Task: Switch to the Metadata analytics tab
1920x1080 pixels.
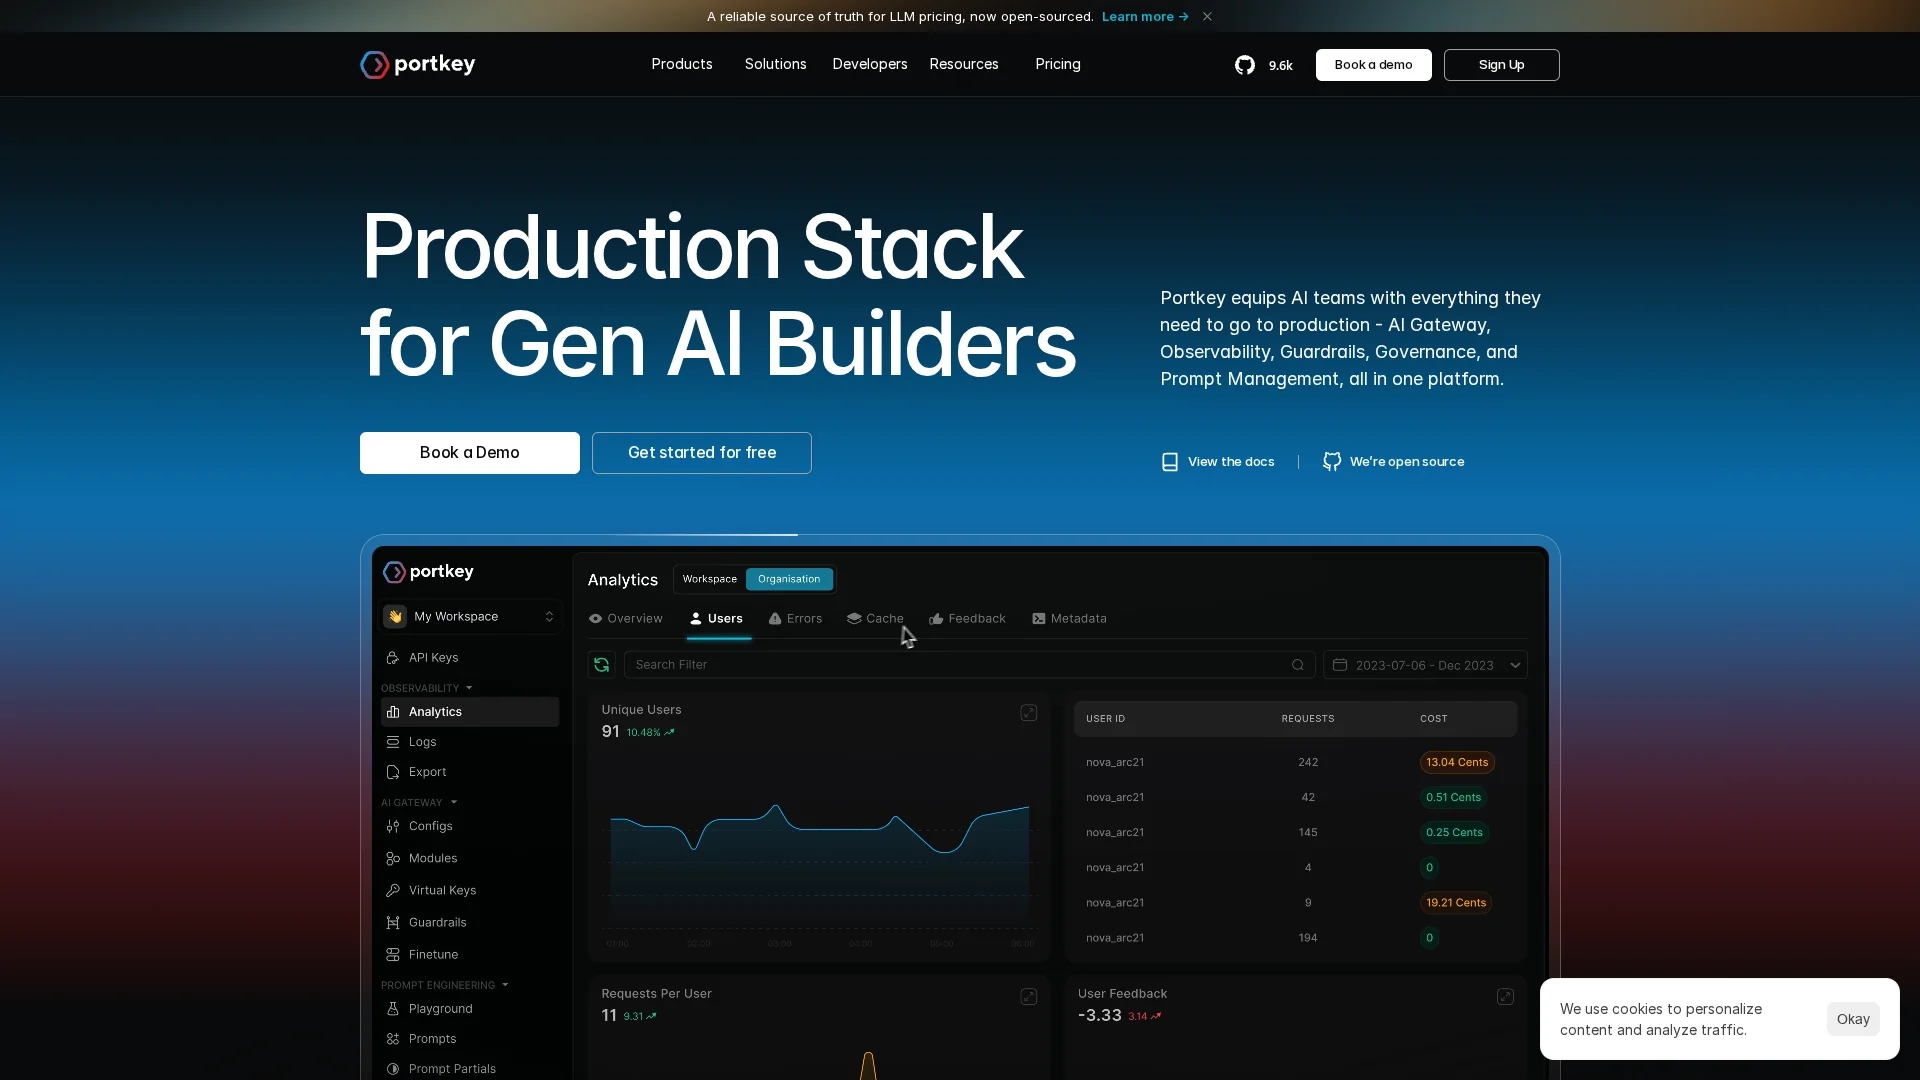Action: (1069, 619)
